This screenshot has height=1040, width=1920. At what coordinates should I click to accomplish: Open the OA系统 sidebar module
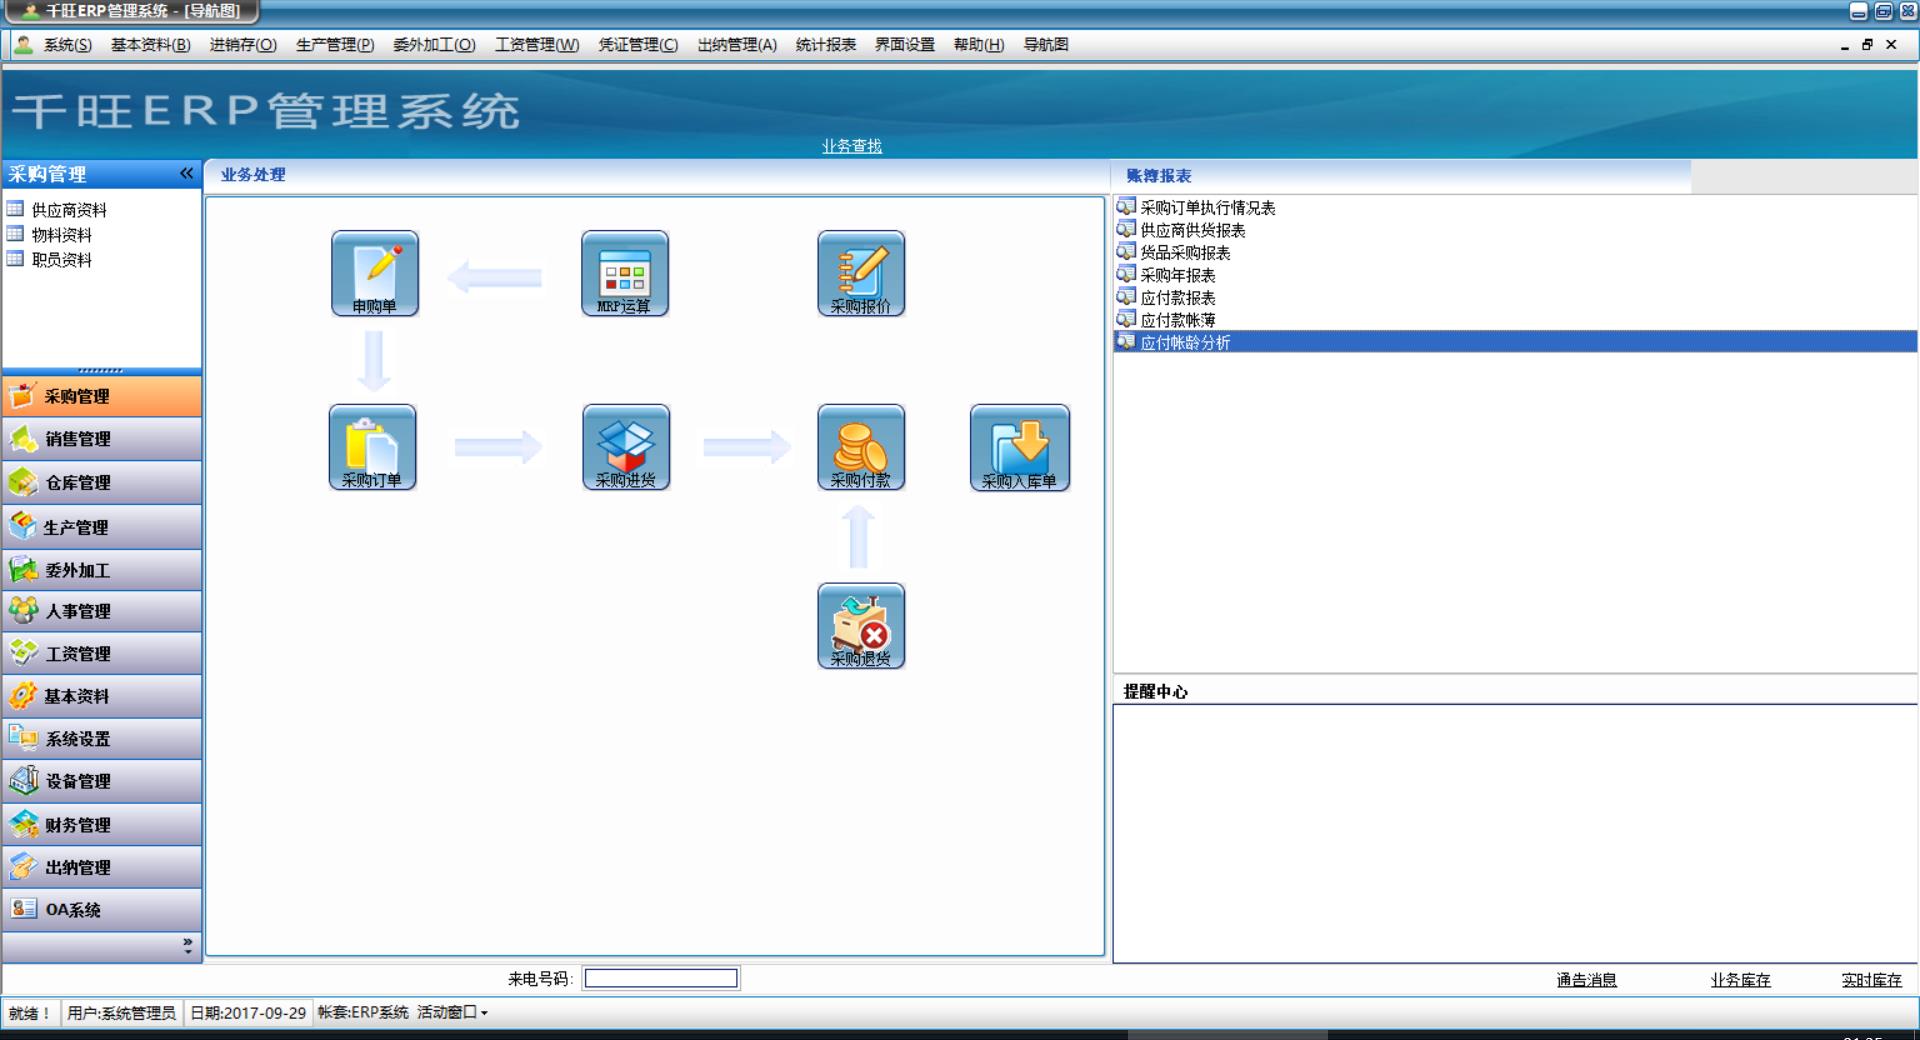pyautogui.click(x=102, y=910)
